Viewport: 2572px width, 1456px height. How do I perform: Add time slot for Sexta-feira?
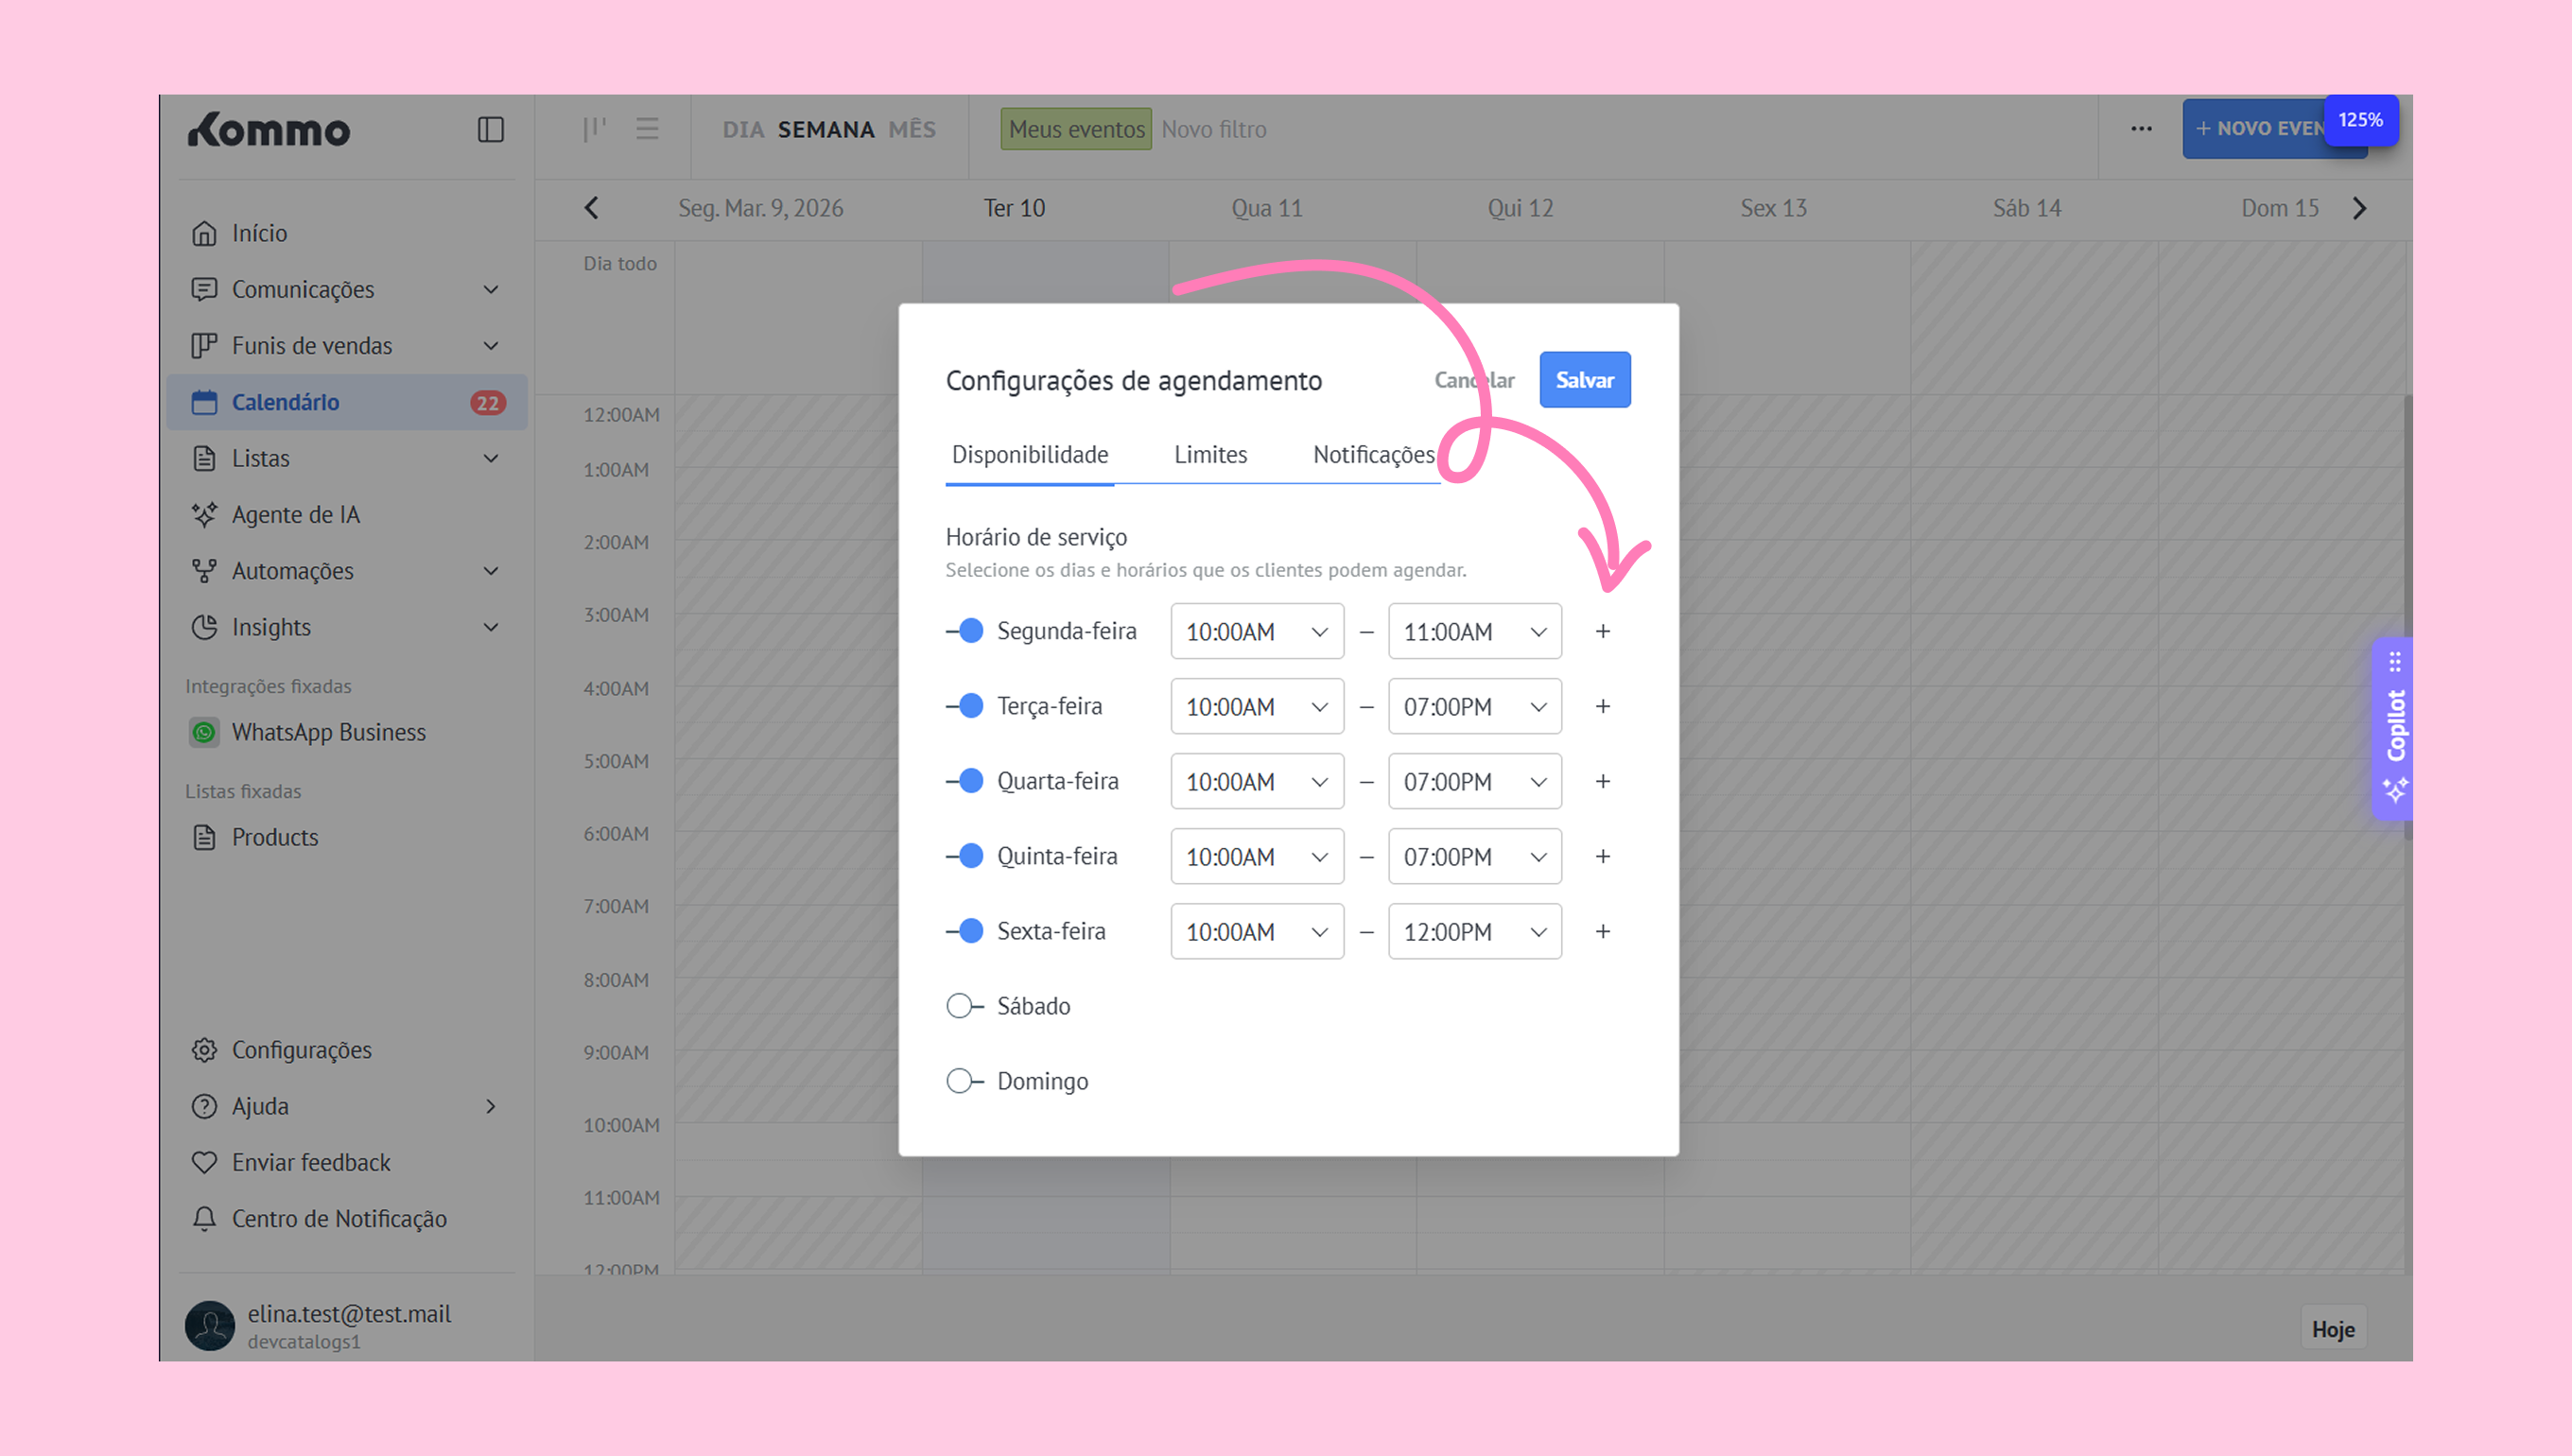[1602, 931]
